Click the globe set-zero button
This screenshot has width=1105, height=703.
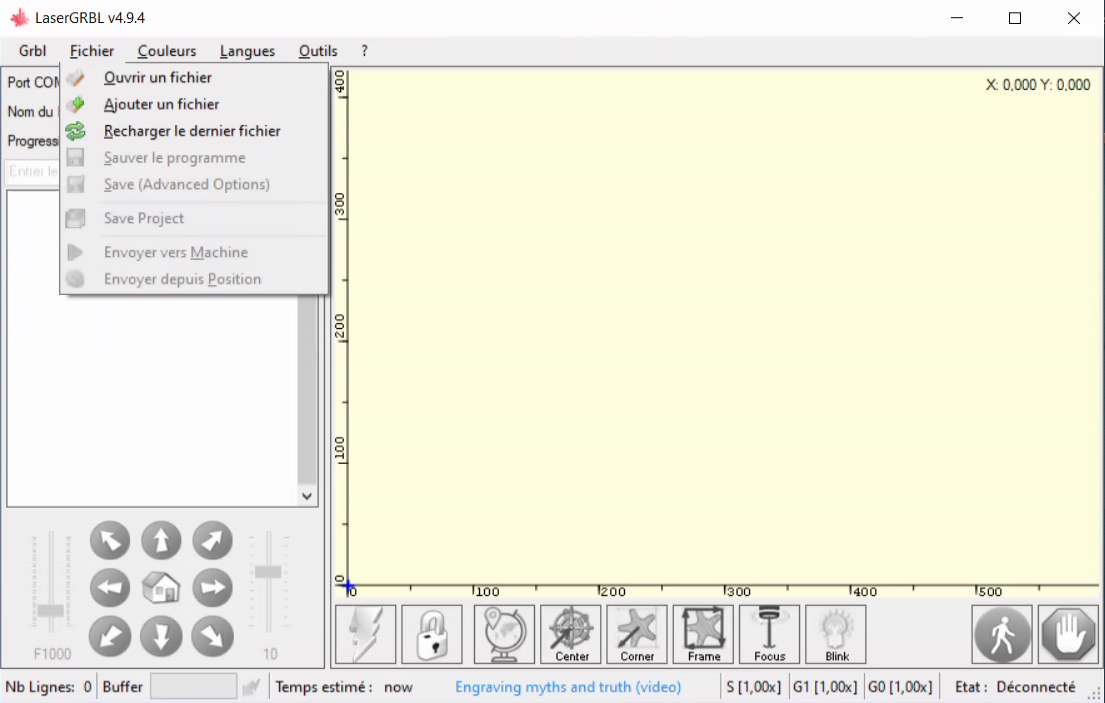coord(504,634)
